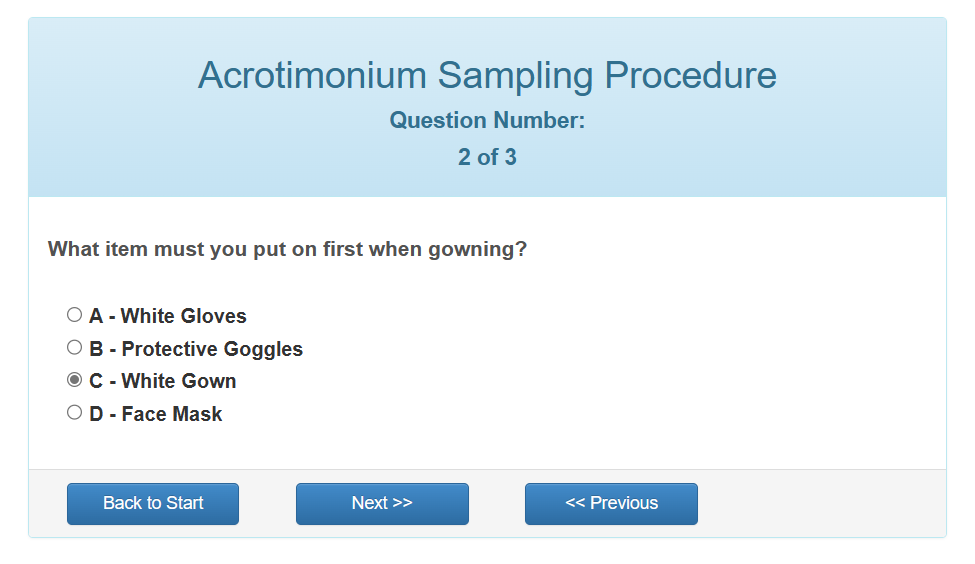Select the radio button for option A
Image resolution: width=975 pixels, height=564 pixels.
(x=74, y=315)
